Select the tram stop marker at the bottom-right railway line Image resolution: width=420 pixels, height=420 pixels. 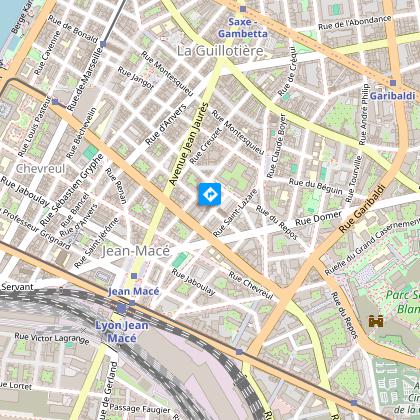point(354,403)
